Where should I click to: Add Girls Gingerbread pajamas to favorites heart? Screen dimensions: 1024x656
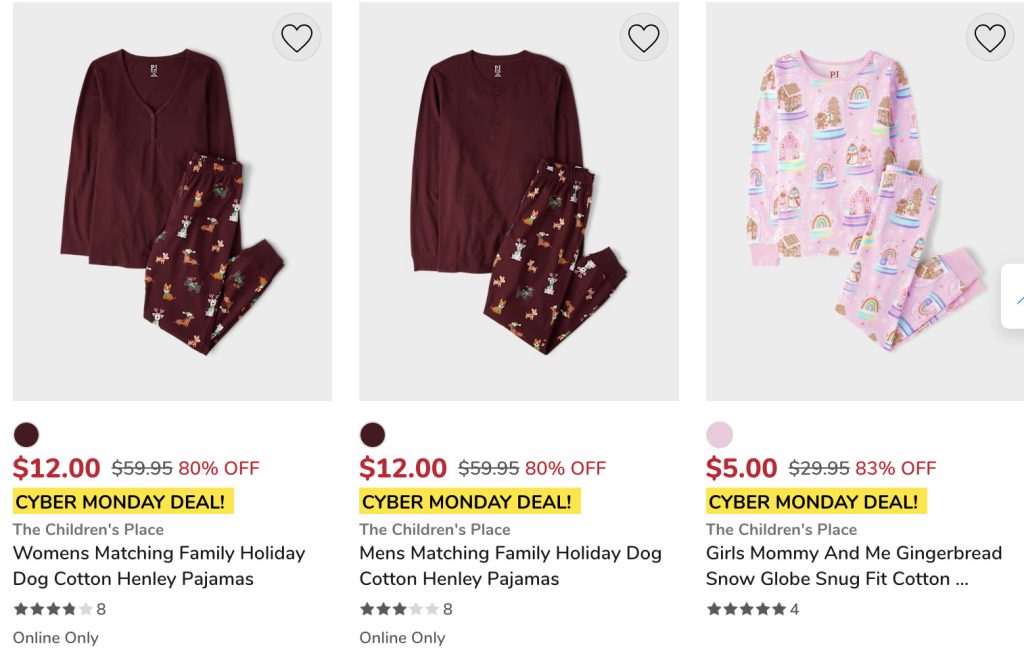click(x=989, y=38)
